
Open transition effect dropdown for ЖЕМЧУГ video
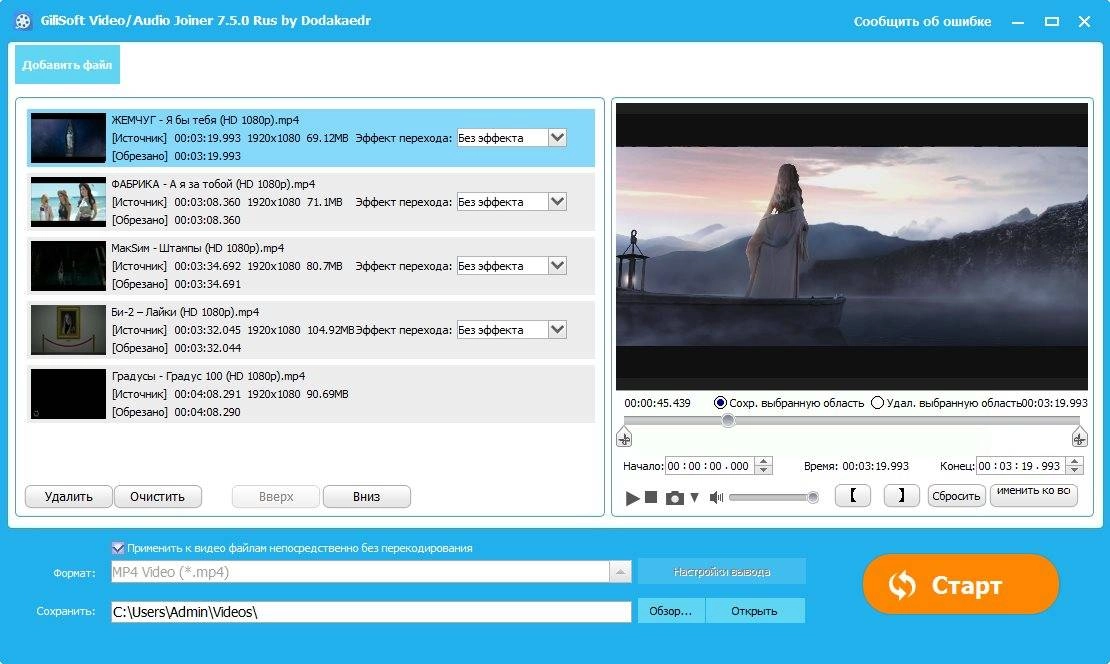(557, 137)
